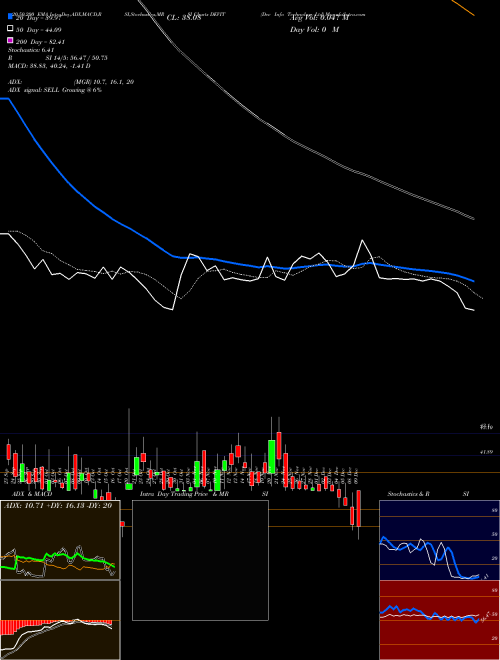
Task: Select the '50 Day = 44.09' legend text
Action: [x=39, y=30]
